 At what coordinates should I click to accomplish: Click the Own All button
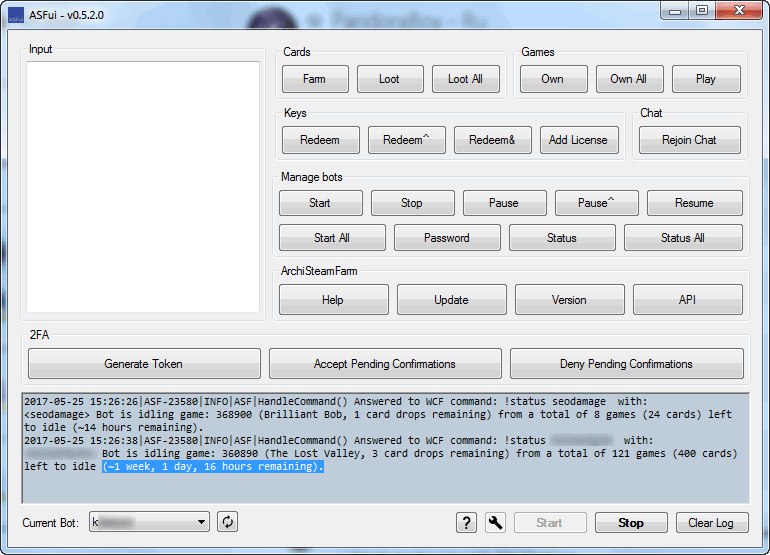(x=630, y=79)
